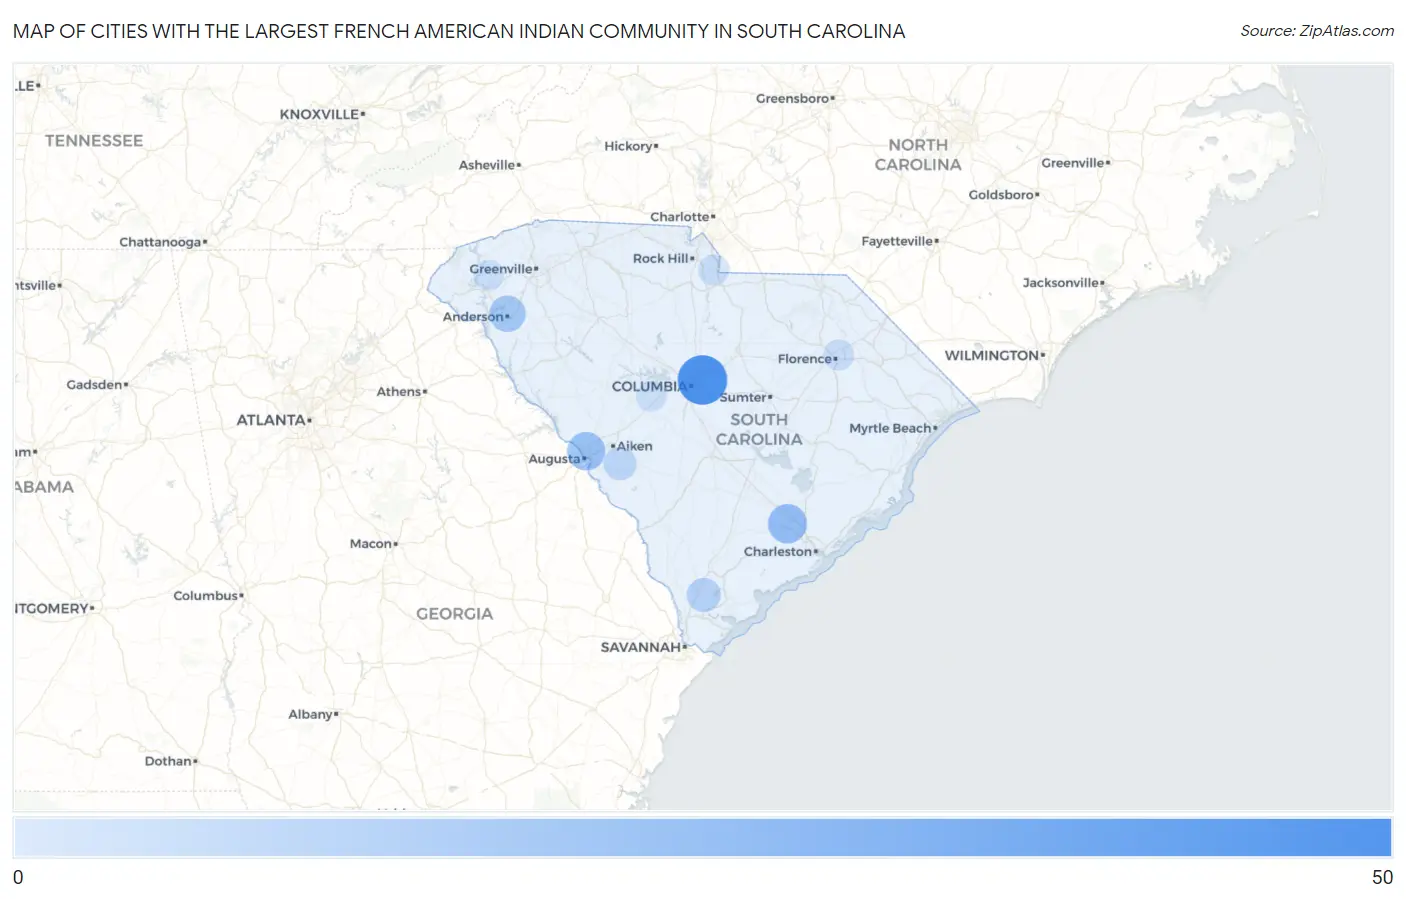Click the Asheville city label

pos(487,165)
